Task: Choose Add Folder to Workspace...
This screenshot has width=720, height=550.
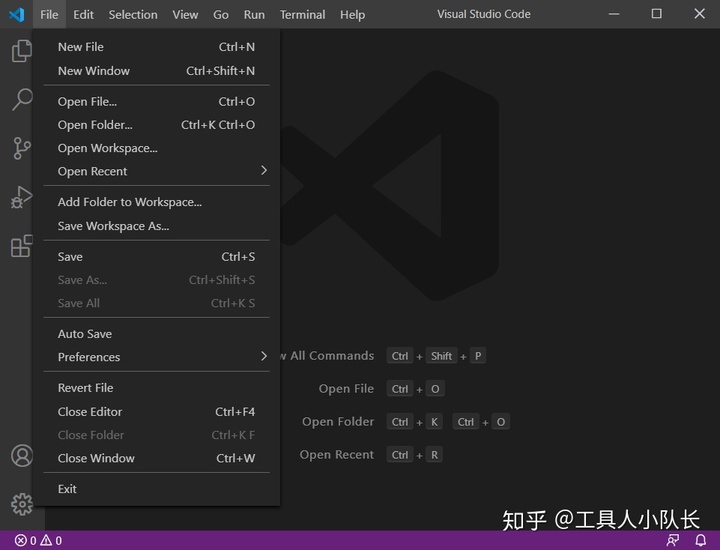Action: click(156, 202)
